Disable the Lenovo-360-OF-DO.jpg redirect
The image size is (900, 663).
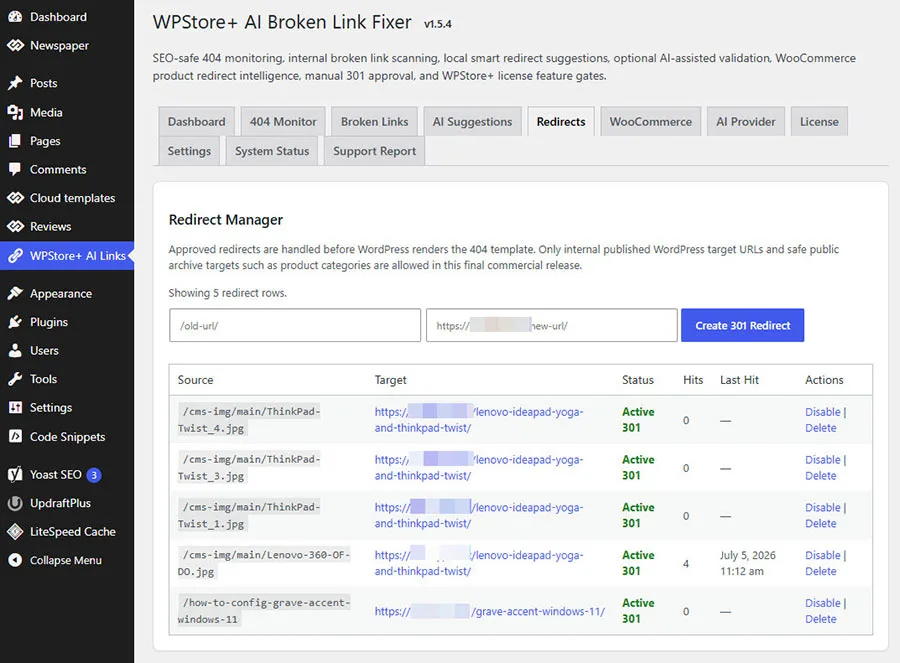(823, 555)
